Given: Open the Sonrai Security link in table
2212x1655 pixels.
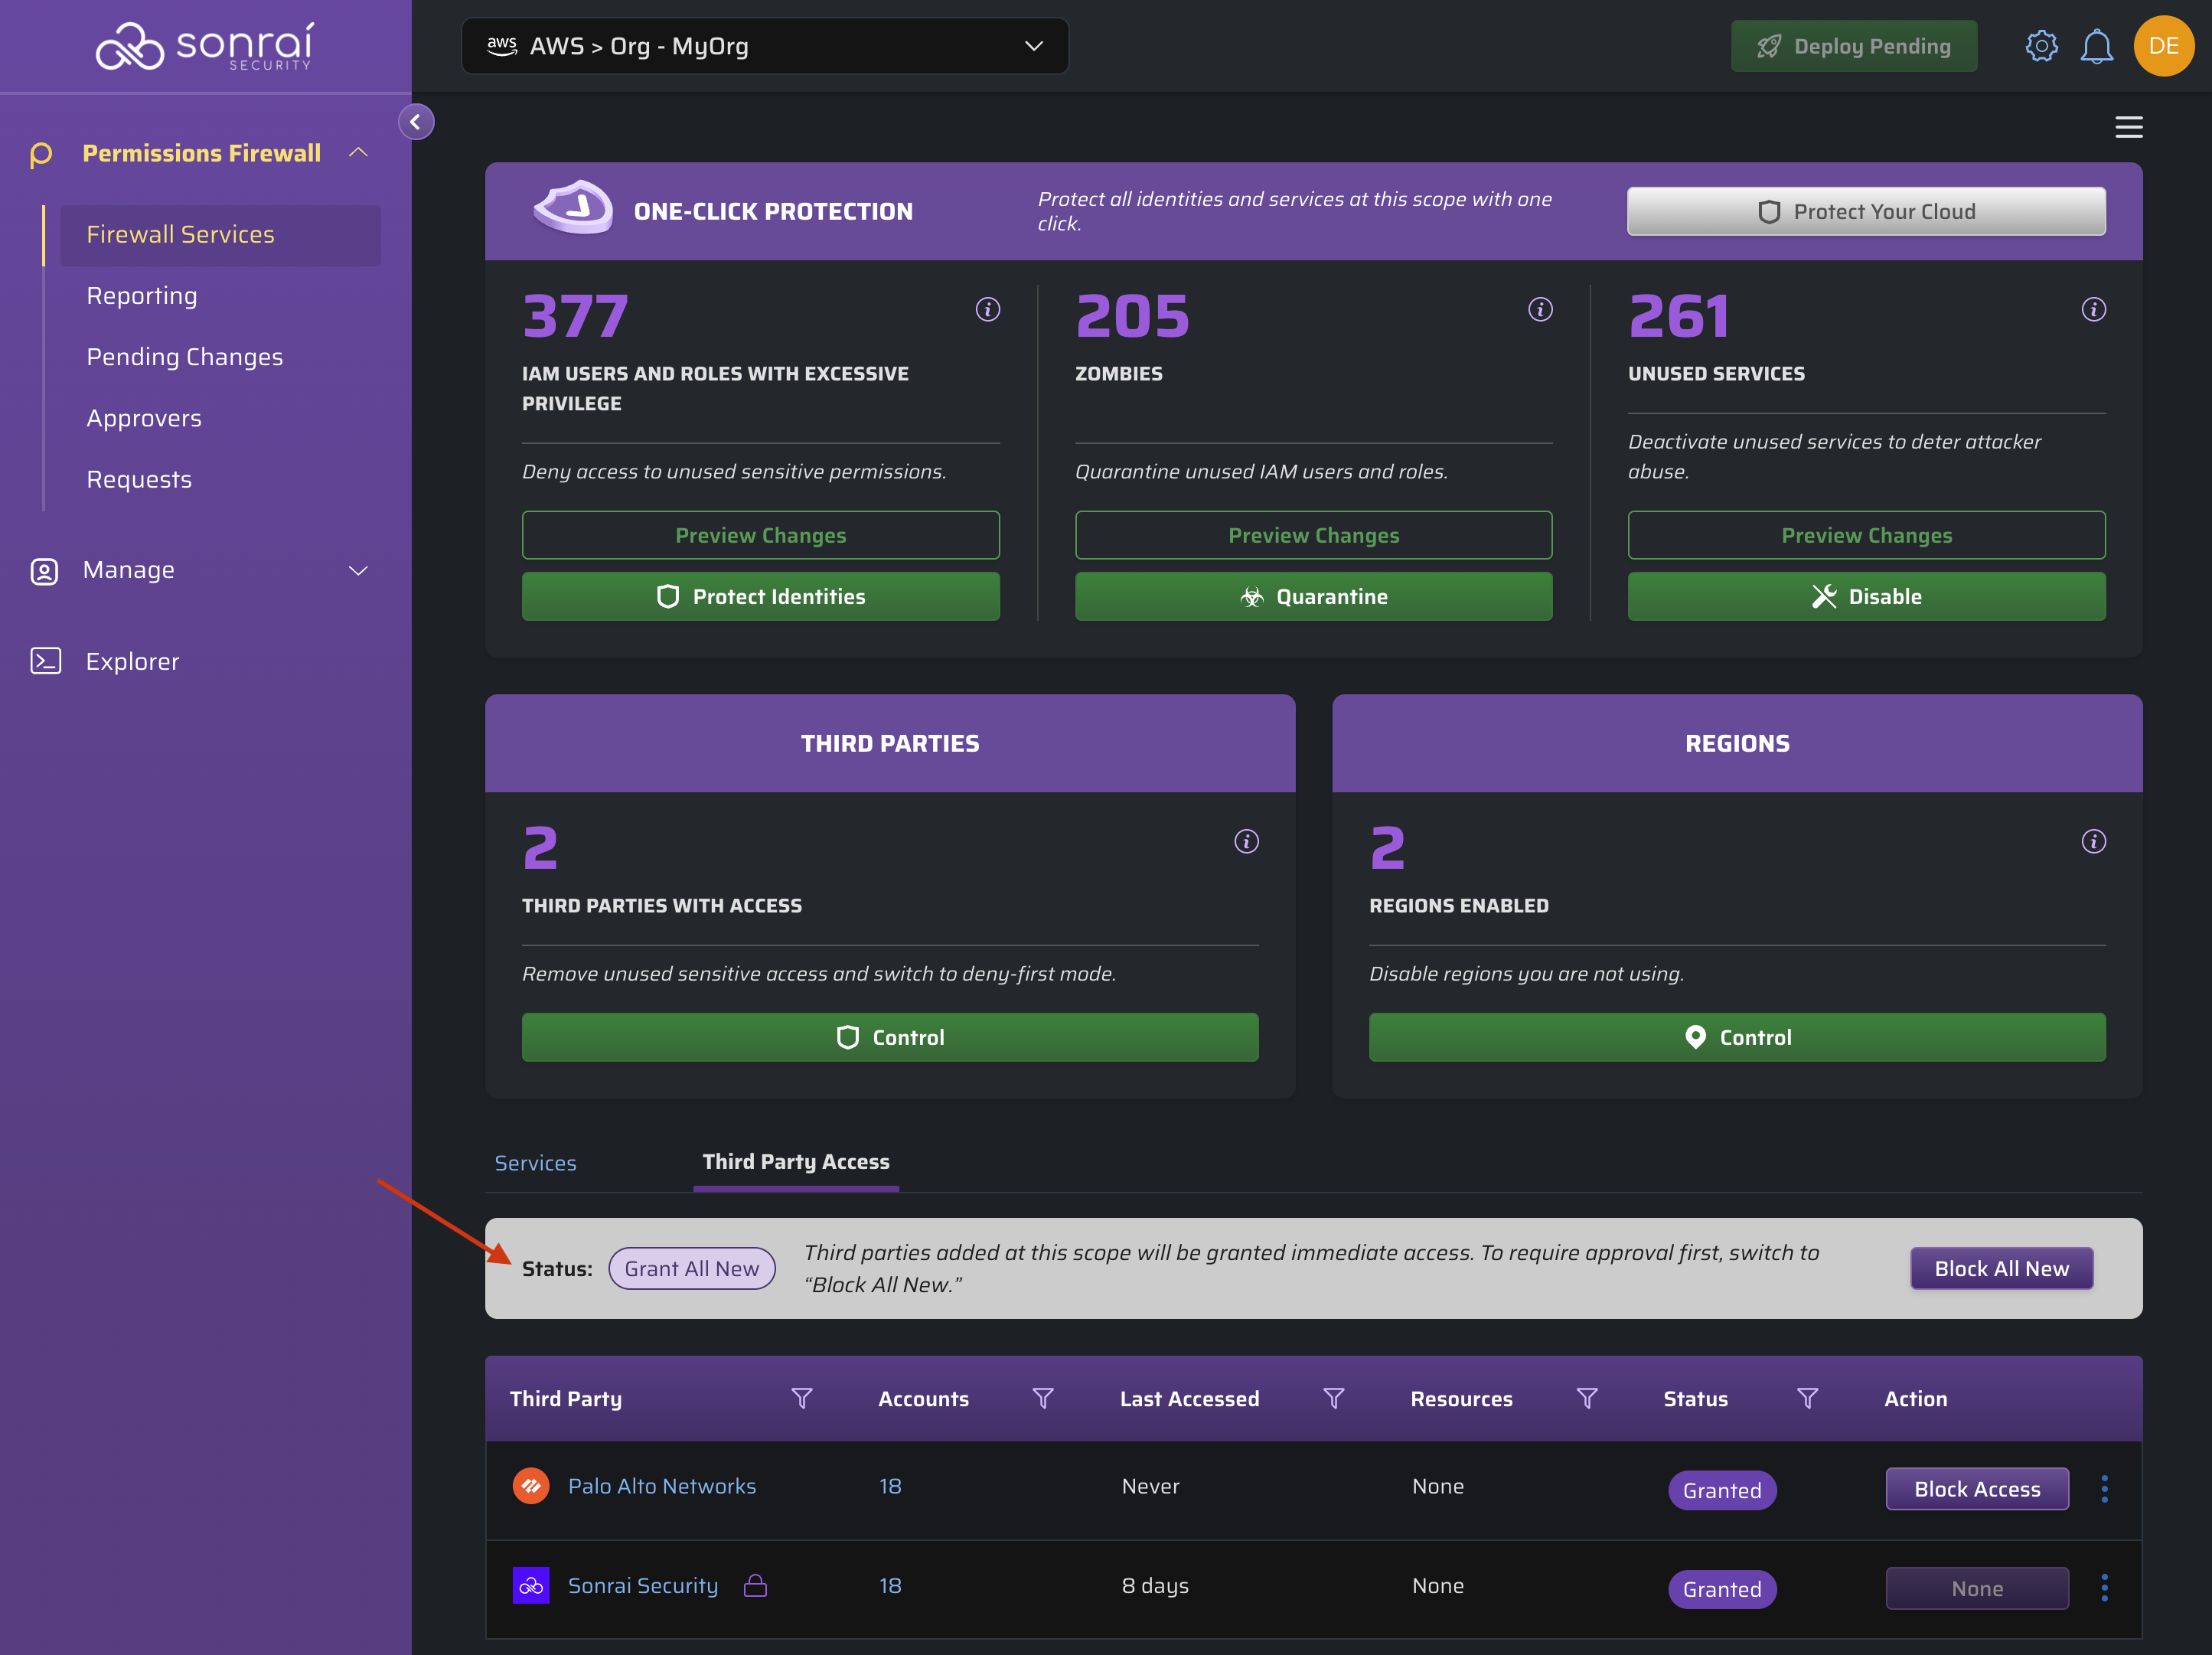Looking at the screenshot, I should 643,1585.
